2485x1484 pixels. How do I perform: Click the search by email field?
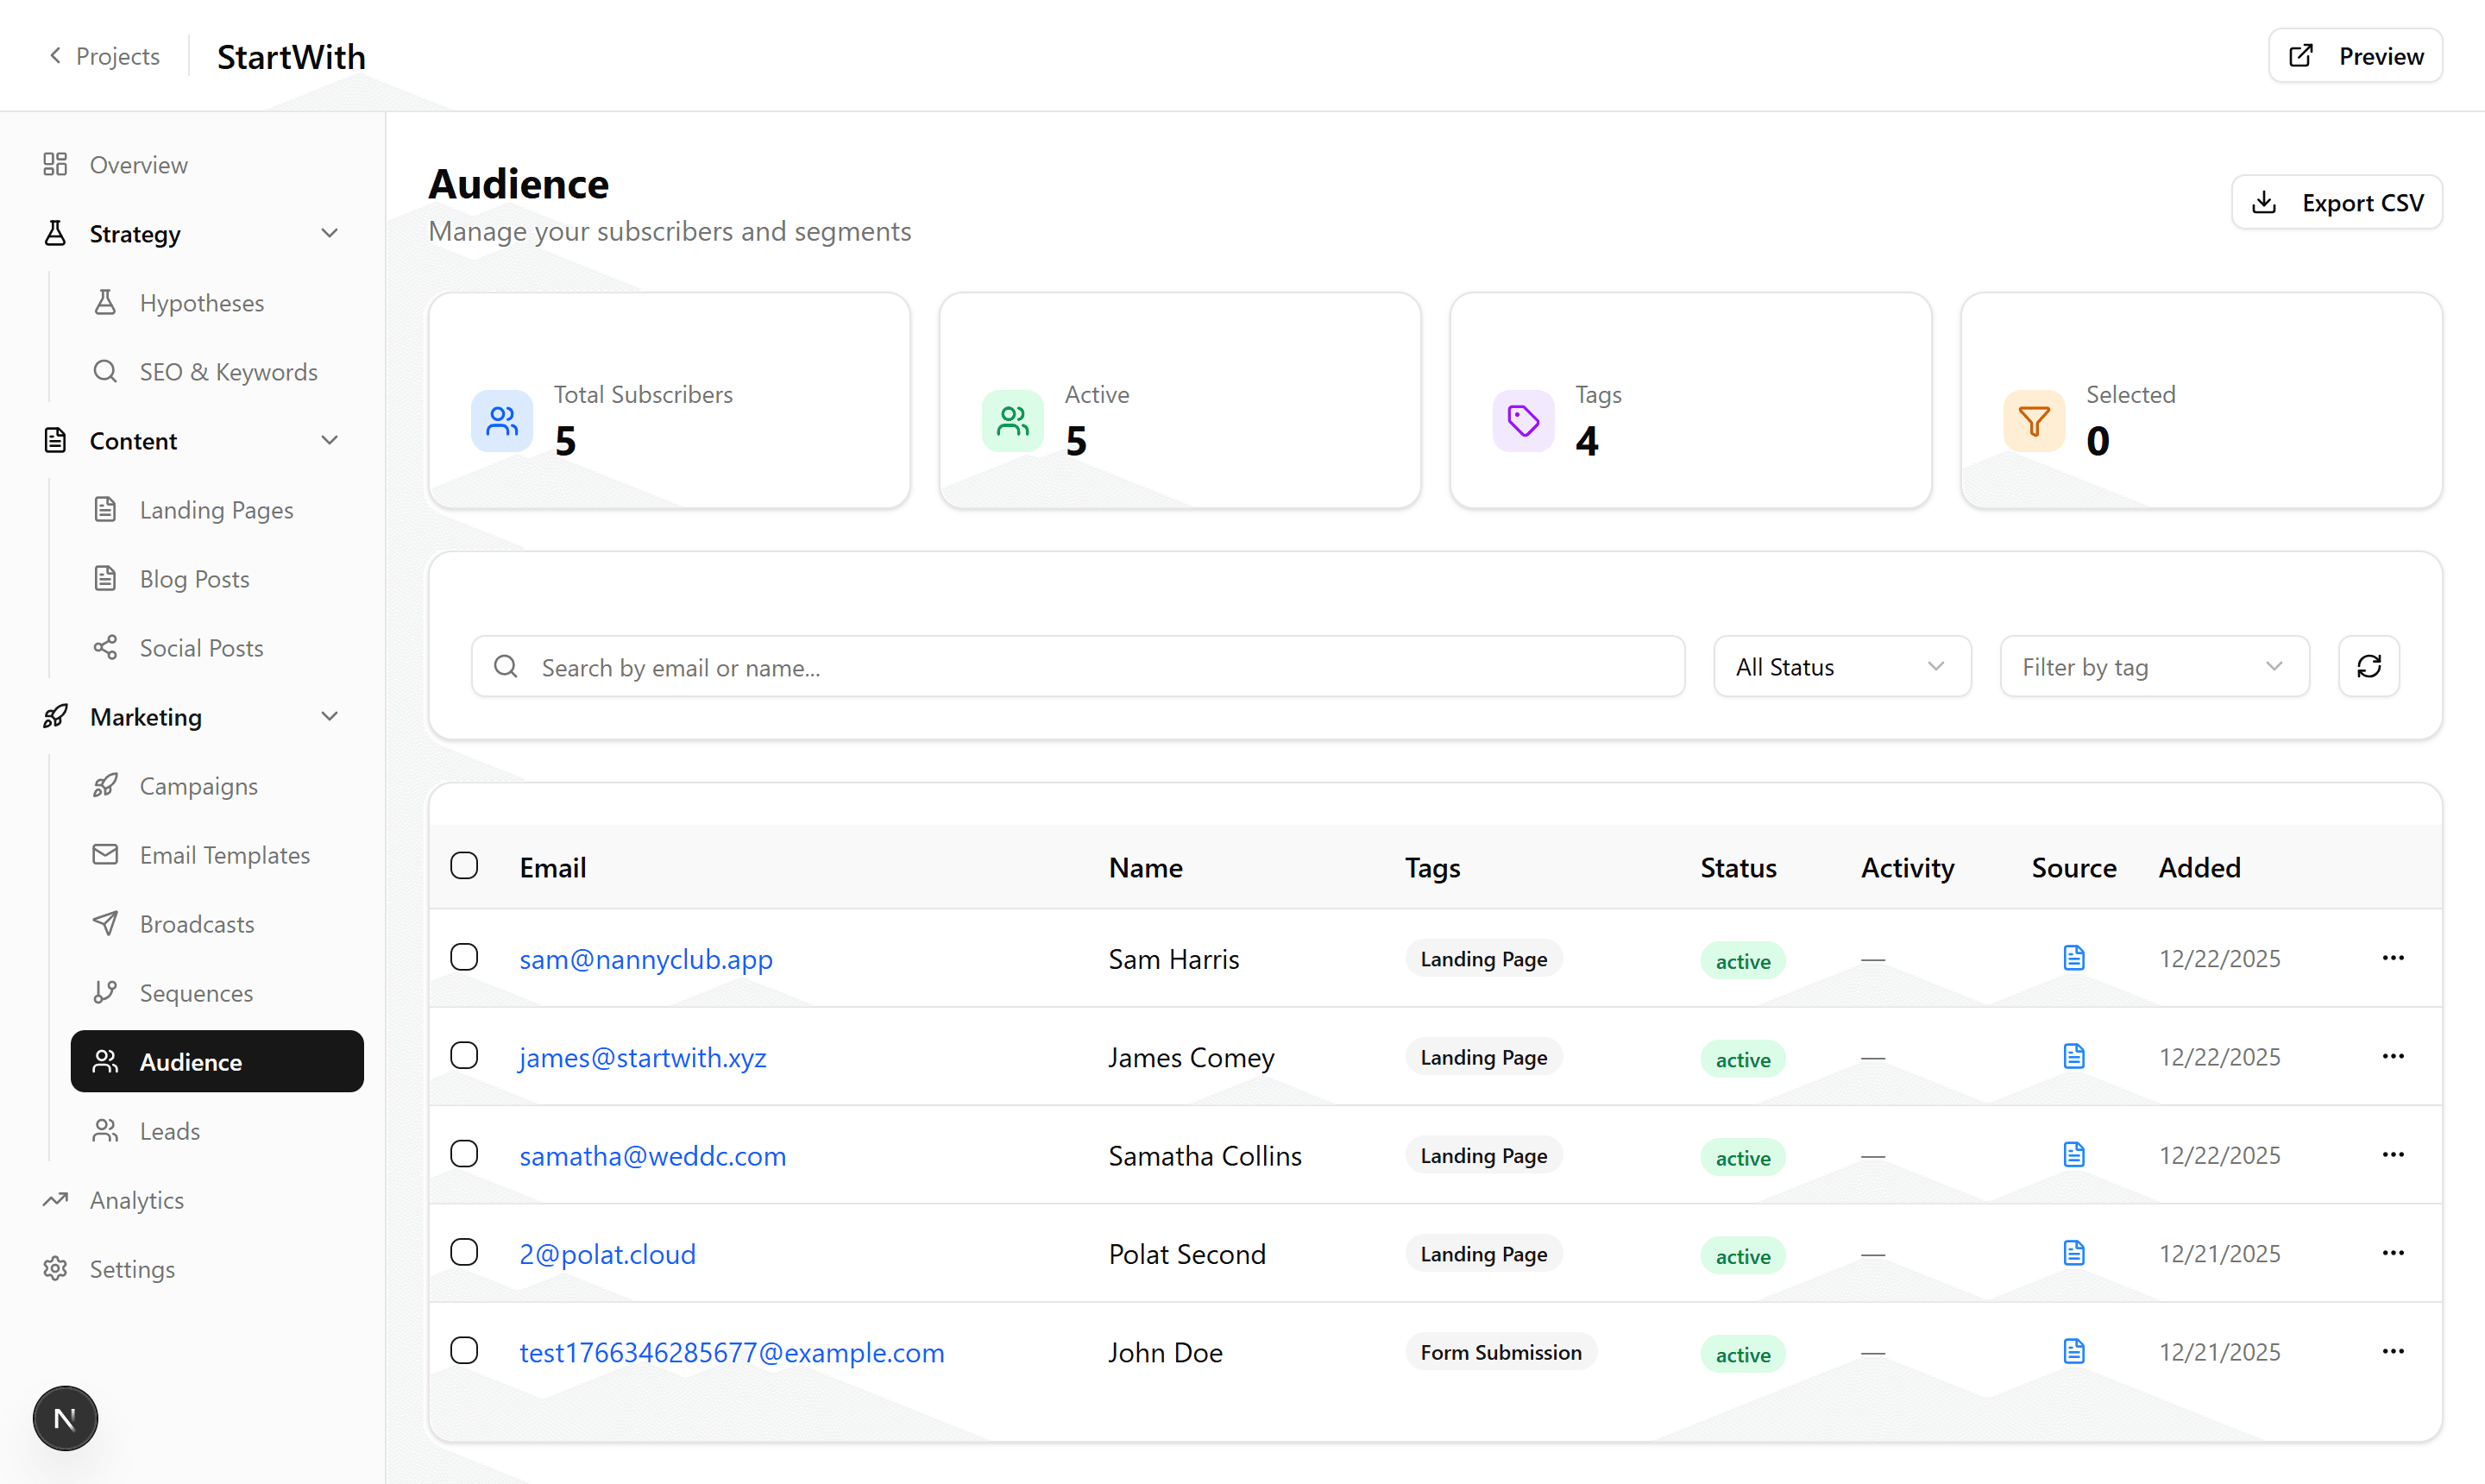coord(1078,666)
